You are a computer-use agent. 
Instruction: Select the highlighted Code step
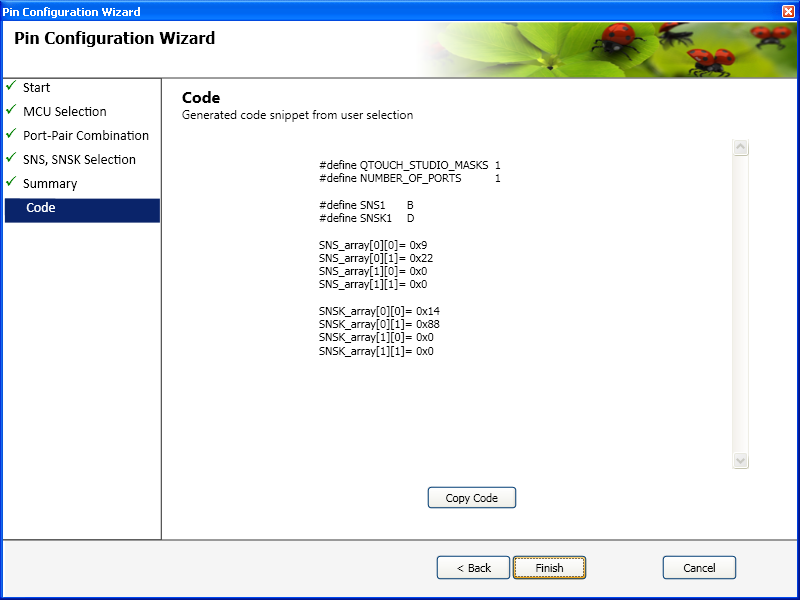(82, 210)
